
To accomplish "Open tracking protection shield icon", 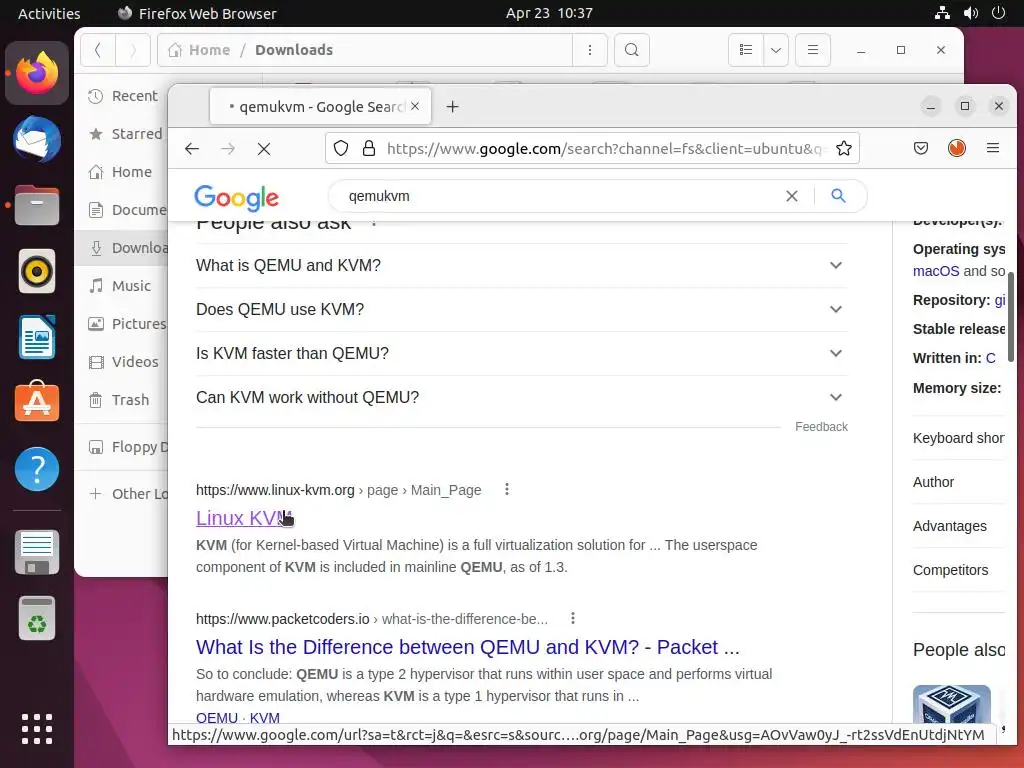I will [341, 148].
